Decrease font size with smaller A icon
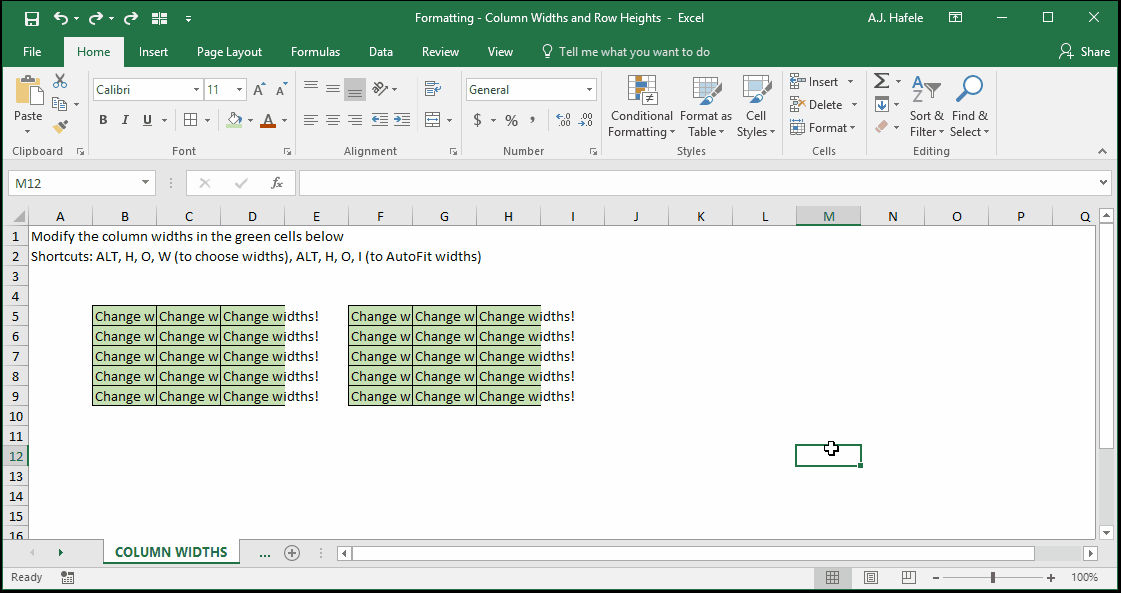Viewport: 1121px width, 593px height. pyautogui.click(x=281, y=89)
